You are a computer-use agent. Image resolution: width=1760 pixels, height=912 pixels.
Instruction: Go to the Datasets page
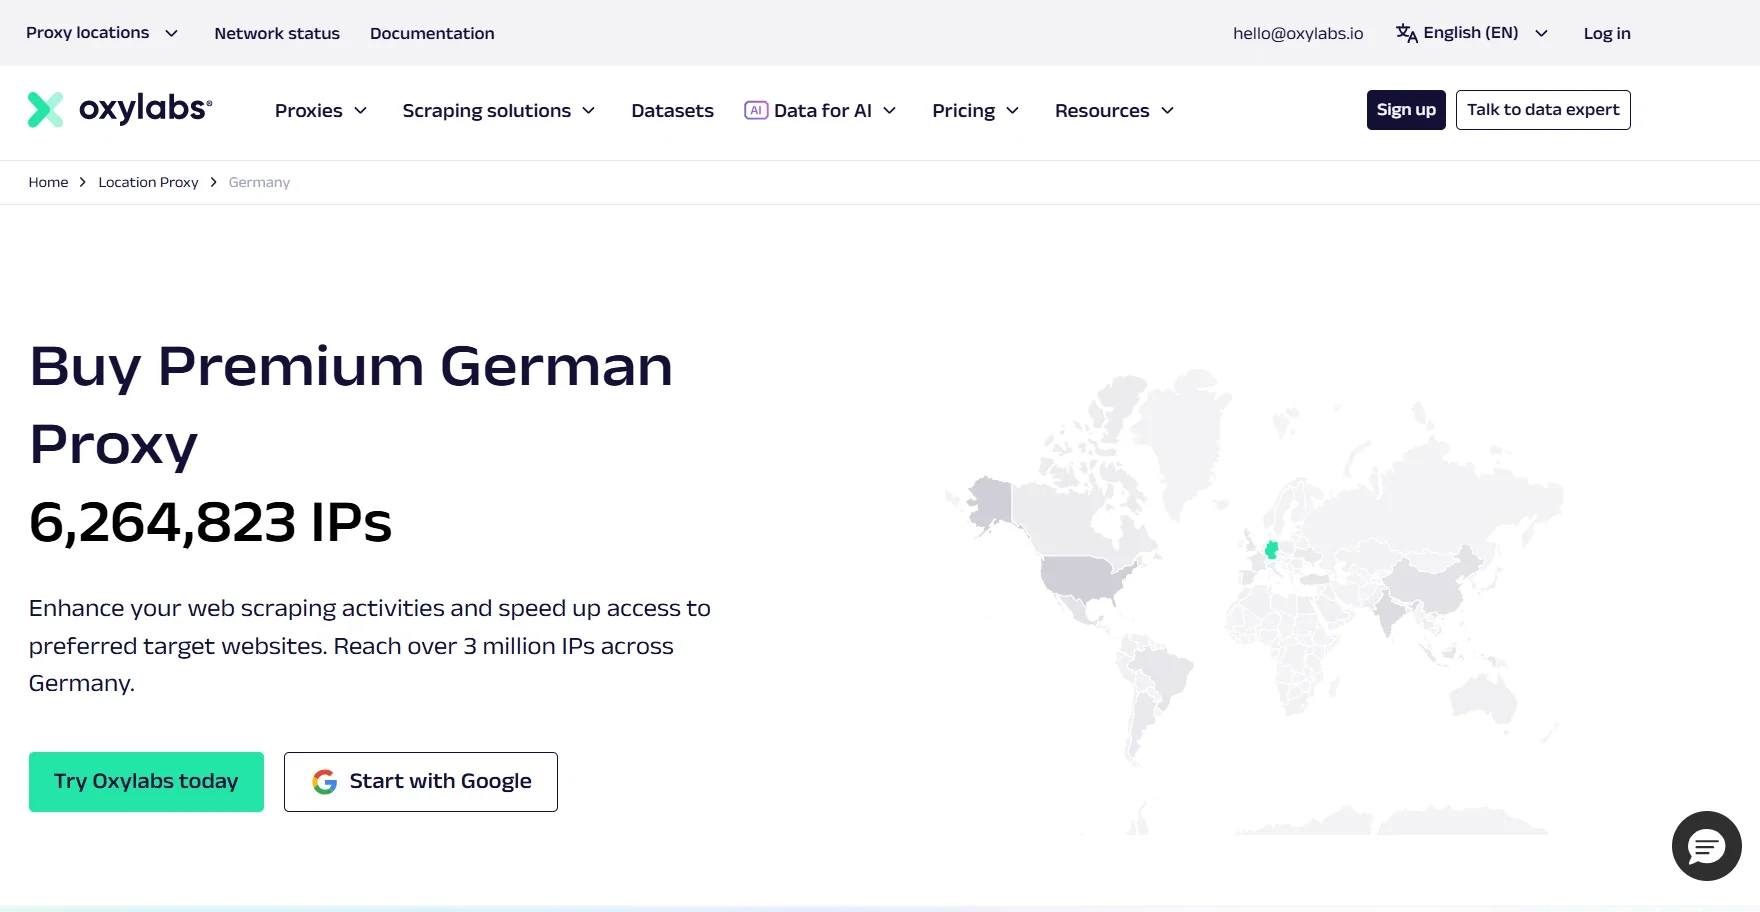coord(672,110)
